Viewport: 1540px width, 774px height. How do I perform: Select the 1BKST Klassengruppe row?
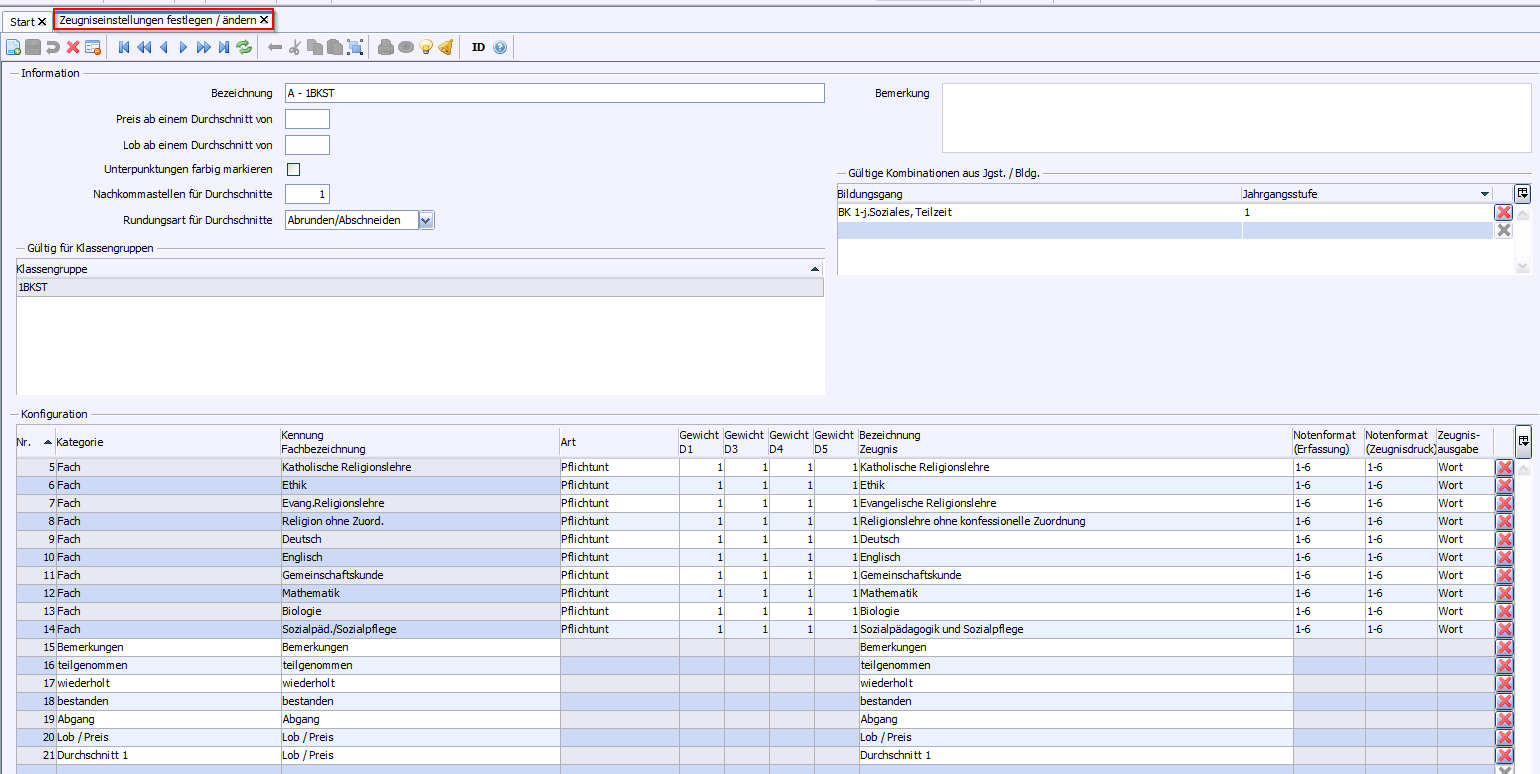[x=419, y=287]
